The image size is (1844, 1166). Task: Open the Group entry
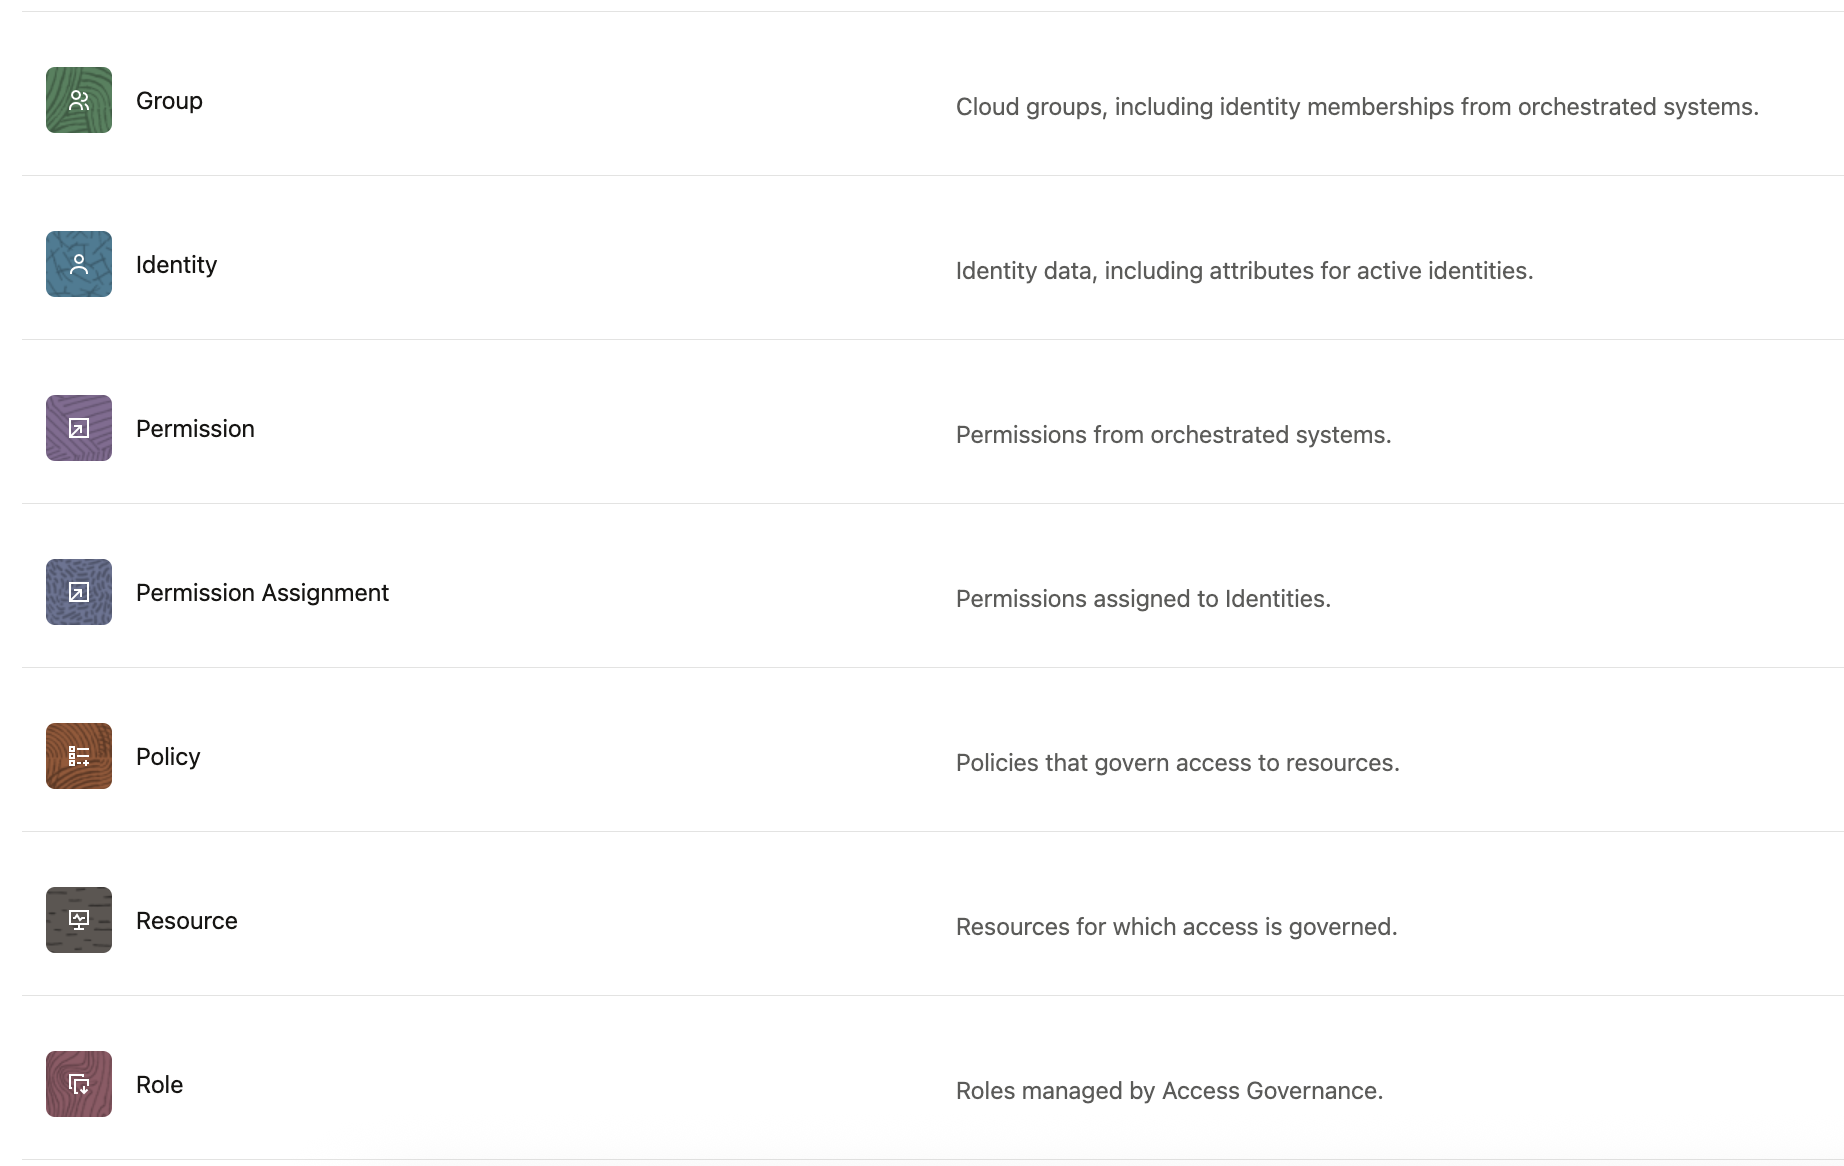[x=169, y=101]
